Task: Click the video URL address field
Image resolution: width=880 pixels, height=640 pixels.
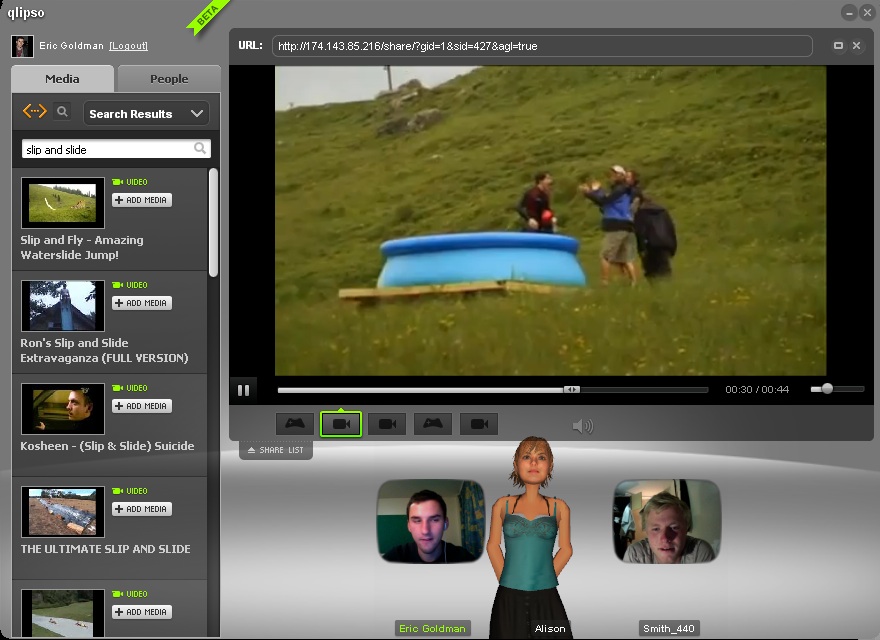Action: click(542, 46)
